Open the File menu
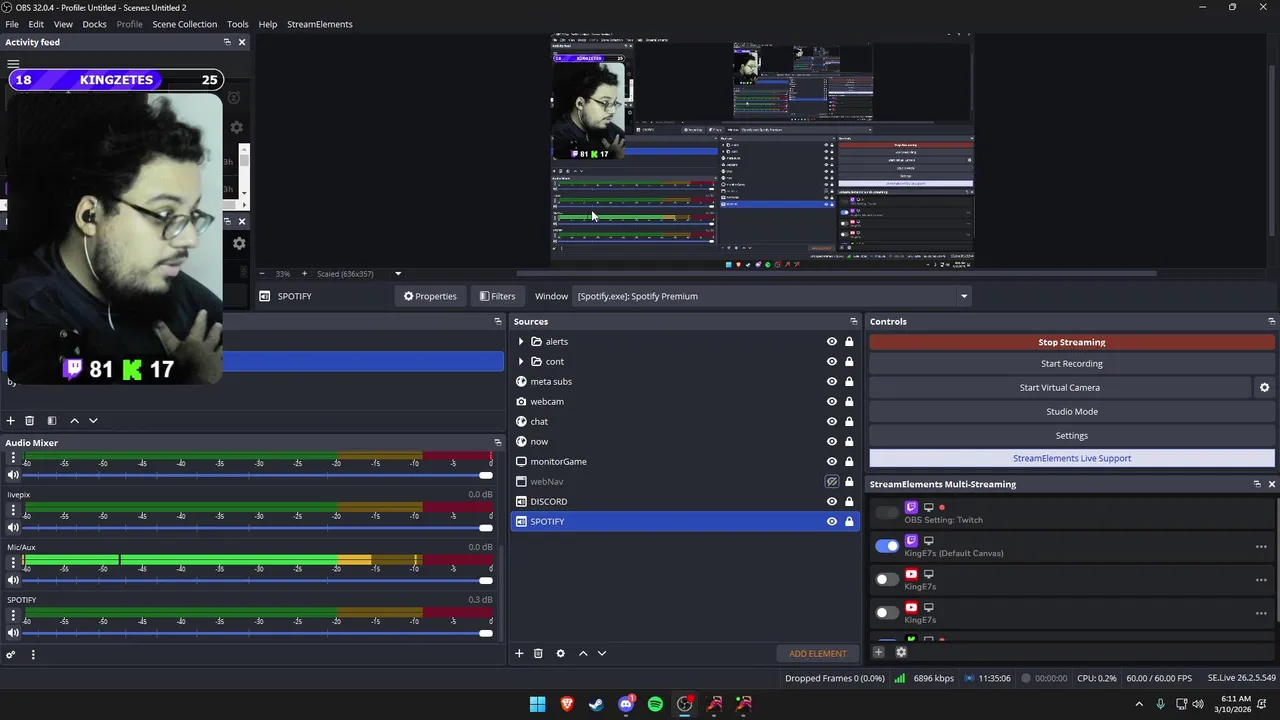The height and width of the screenshot is (720, 1280). tap(12, 24)
